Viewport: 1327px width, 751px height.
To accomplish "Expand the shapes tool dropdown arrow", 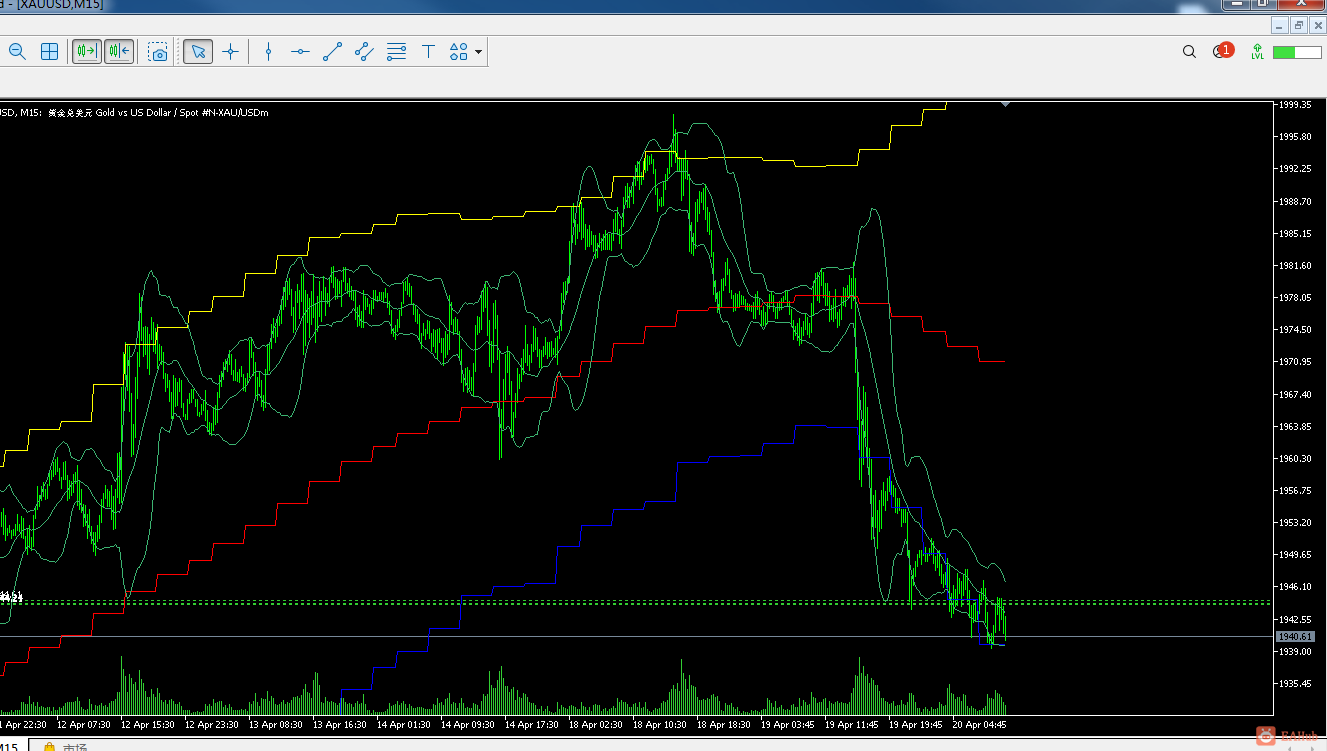I will coord(479,52).
